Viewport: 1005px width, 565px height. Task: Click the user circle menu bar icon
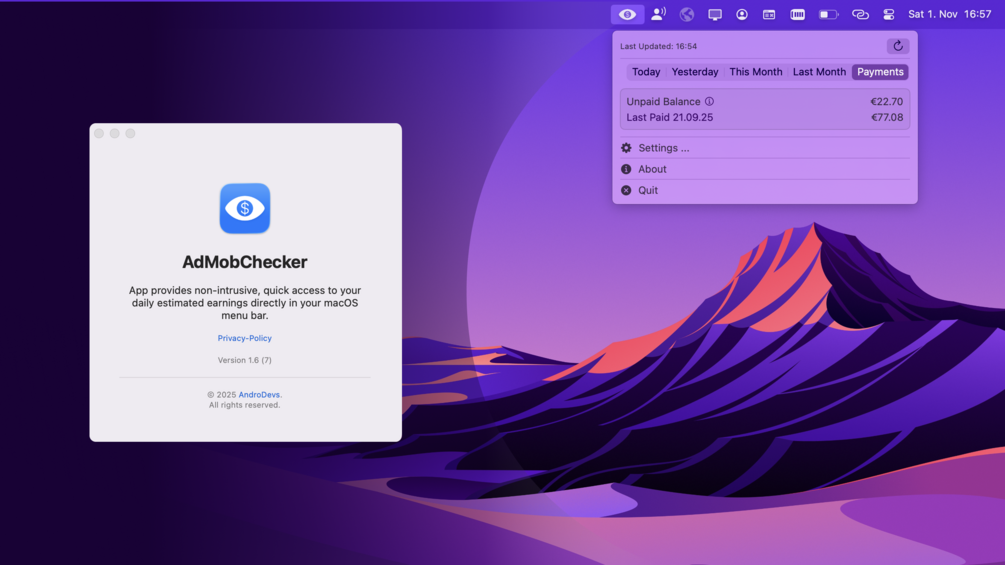[742, 14]
